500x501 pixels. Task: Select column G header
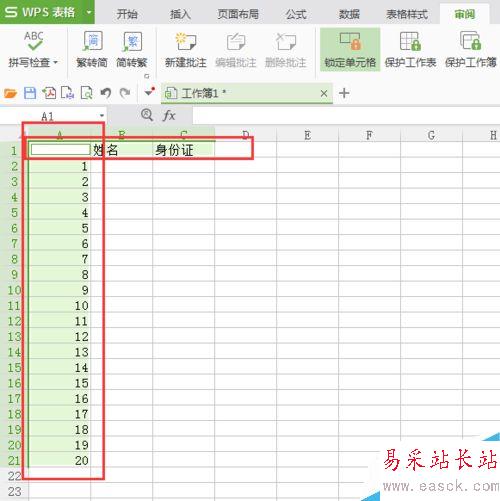431,135
